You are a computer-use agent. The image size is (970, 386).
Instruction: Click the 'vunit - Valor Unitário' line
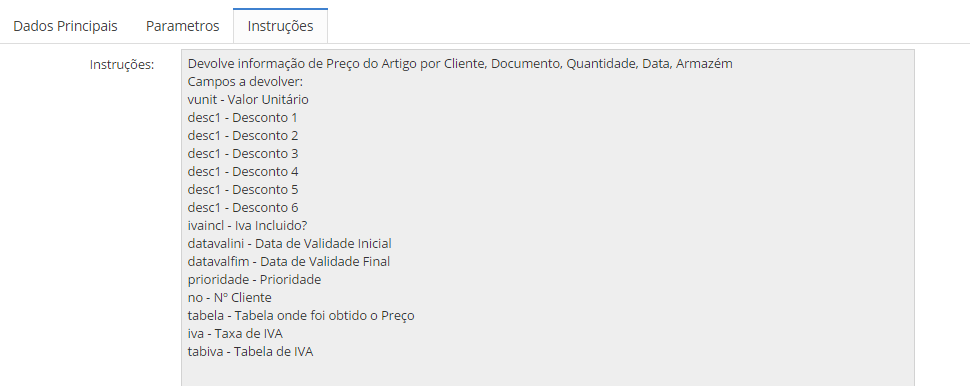coord(247,100)
